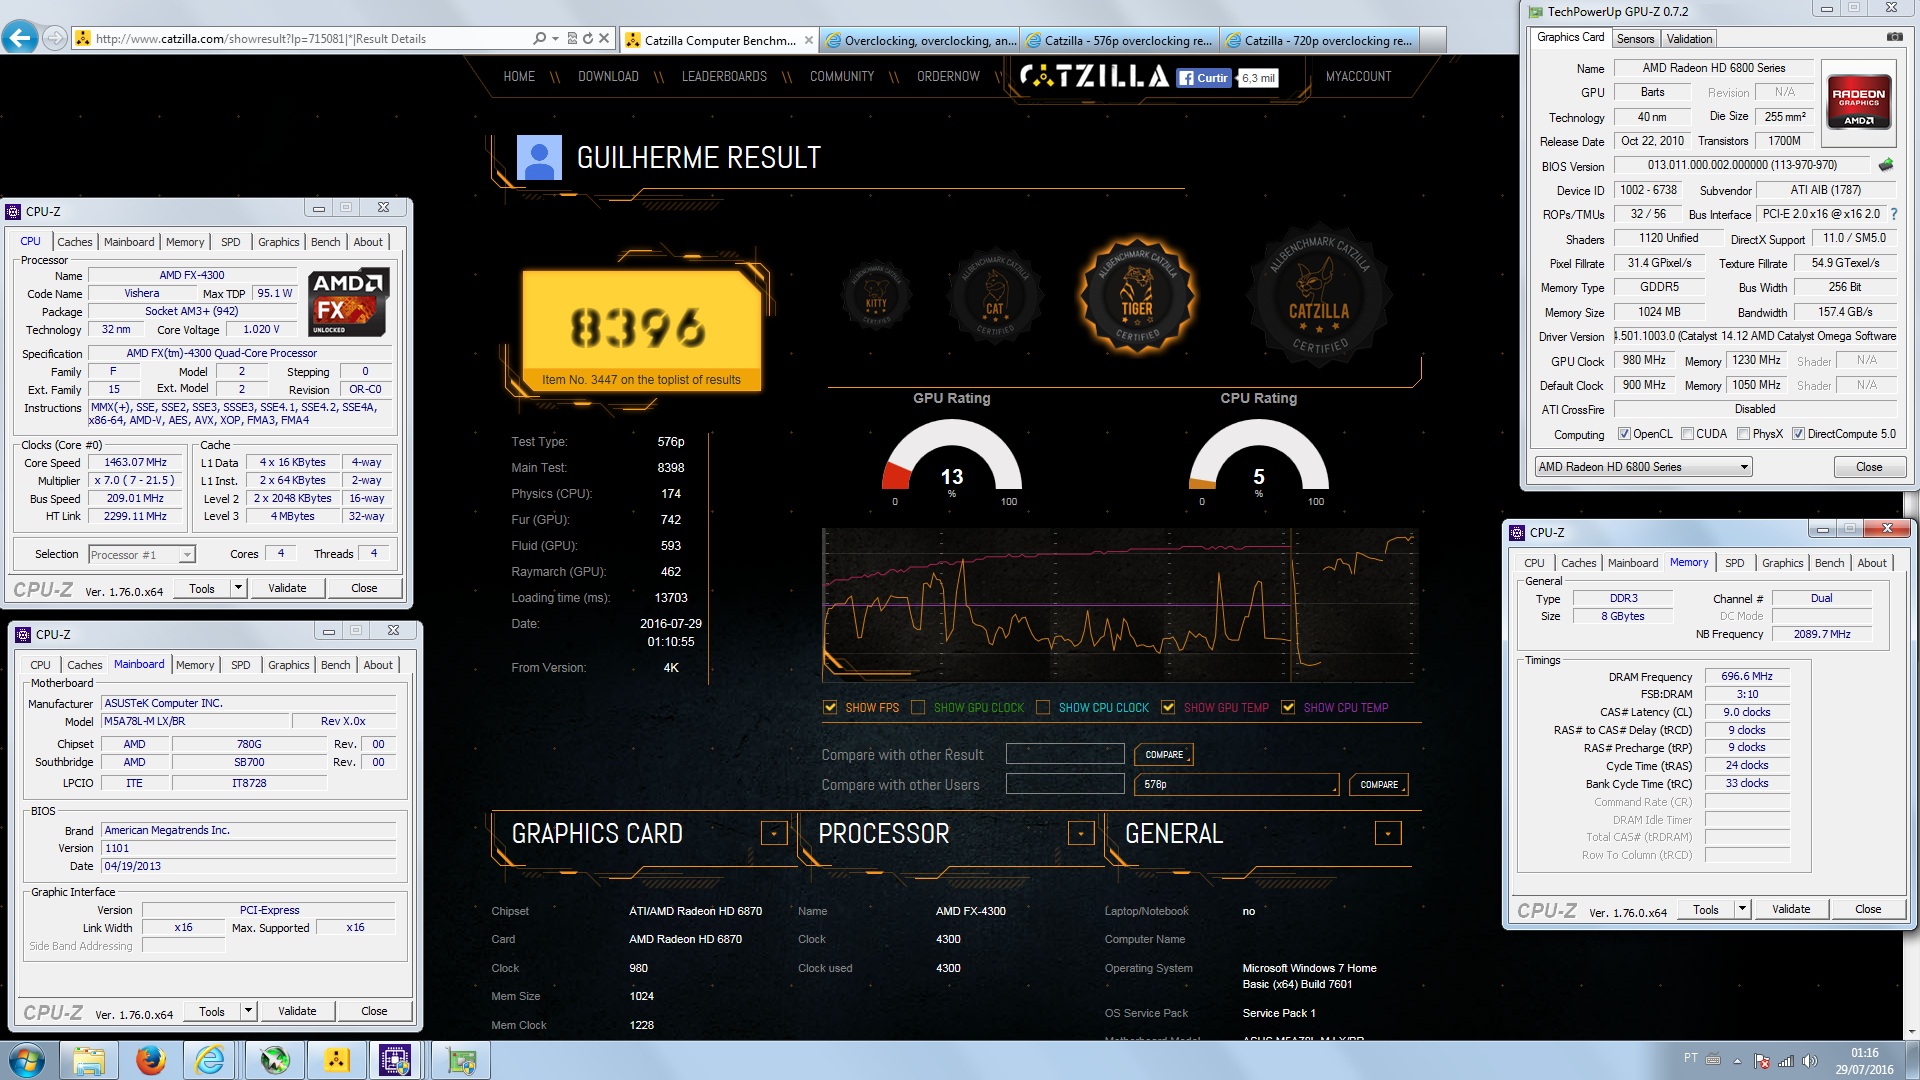Click the volume speaker tray icon
This screenshot has height=1080, width=1920.
click(1809, 1061)
